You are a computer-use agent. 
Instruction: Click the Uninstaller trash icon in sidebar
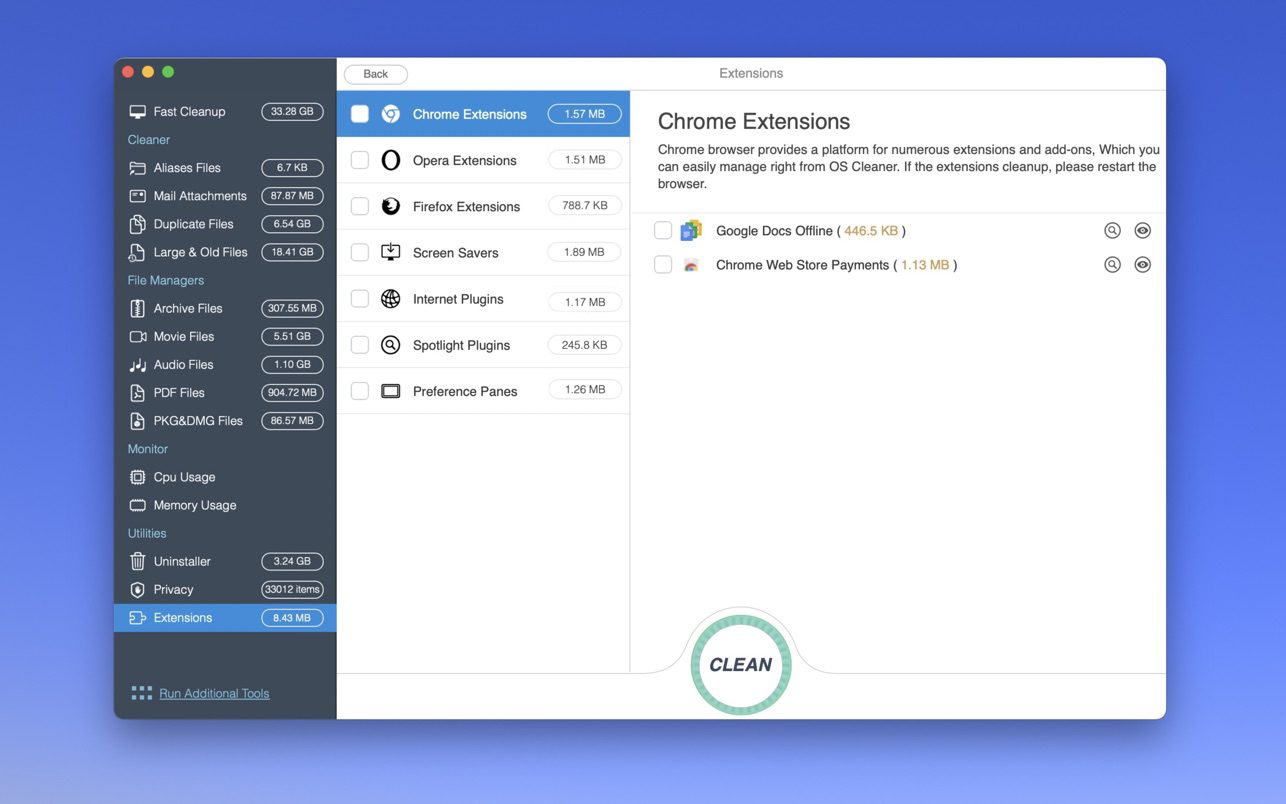coord(138,562)
